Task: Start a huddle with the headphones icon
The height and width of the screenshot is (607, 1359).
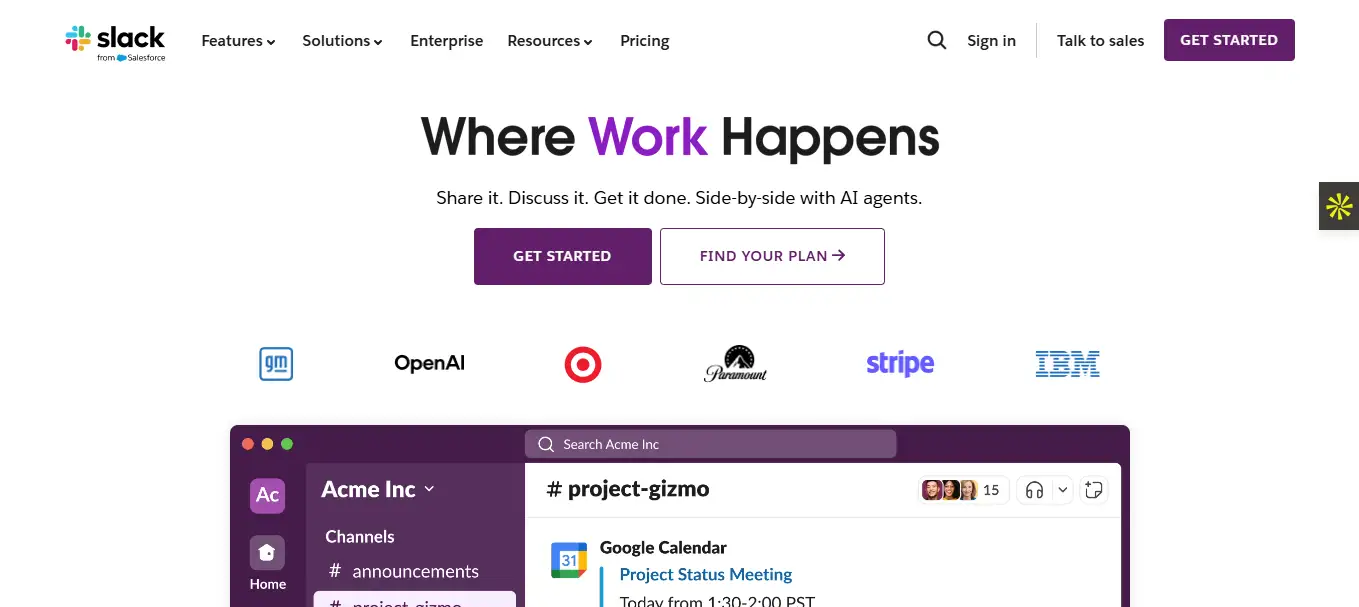Action: pyautogui.click(x=1033, y=490)
